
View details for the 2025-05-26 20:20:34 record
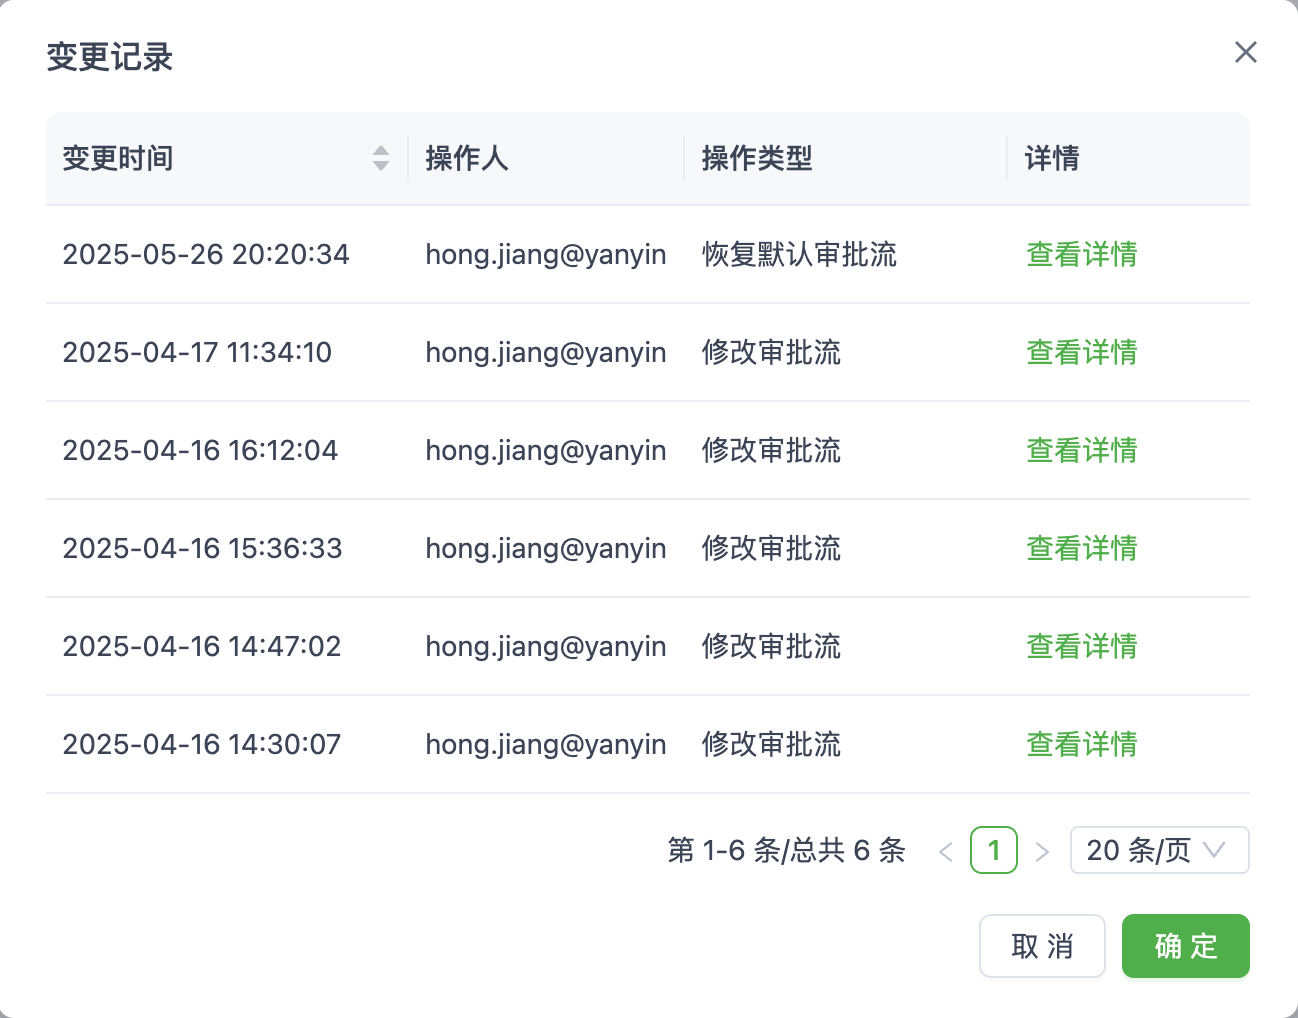pos(1081,255)
